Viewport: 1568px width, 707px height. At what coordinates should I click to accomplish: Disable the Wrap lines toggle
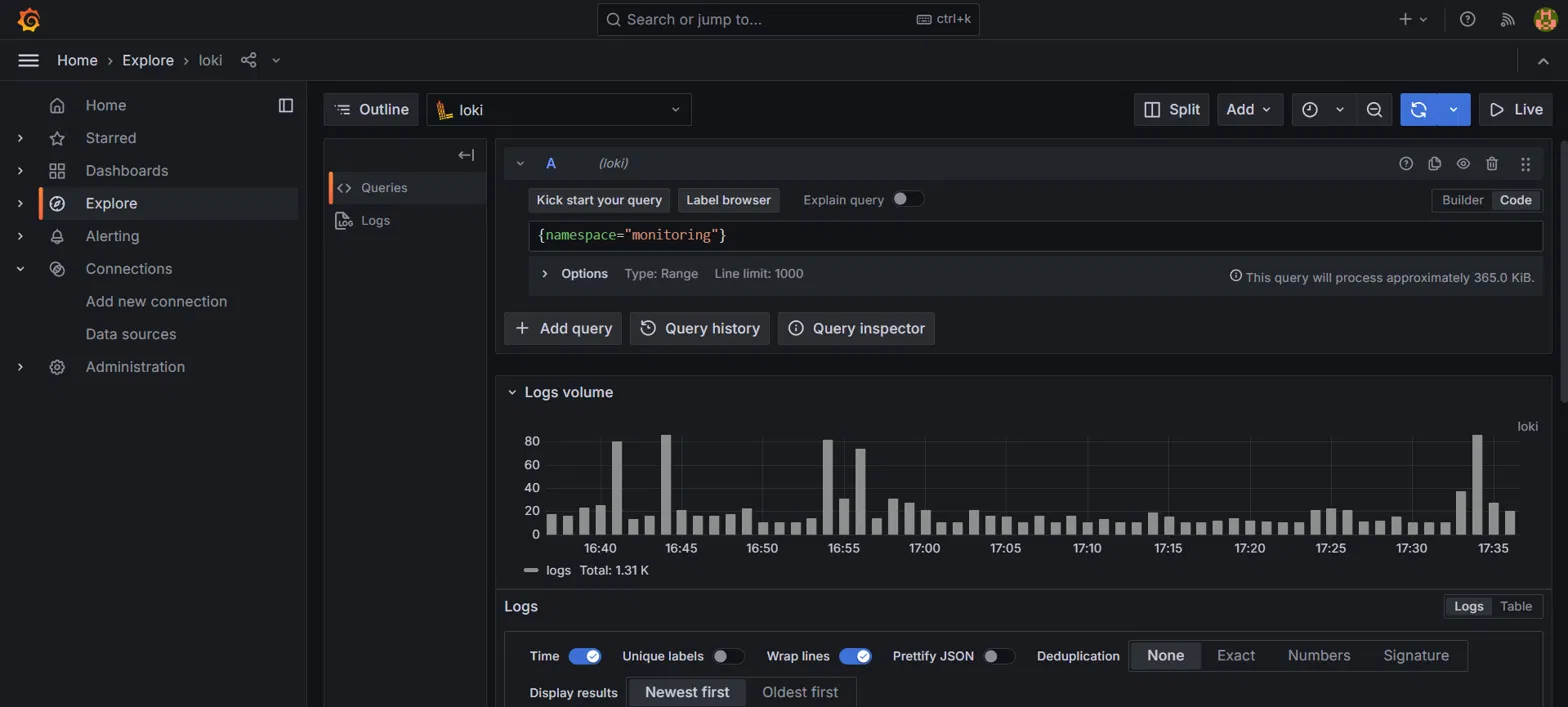click(855, 656)
